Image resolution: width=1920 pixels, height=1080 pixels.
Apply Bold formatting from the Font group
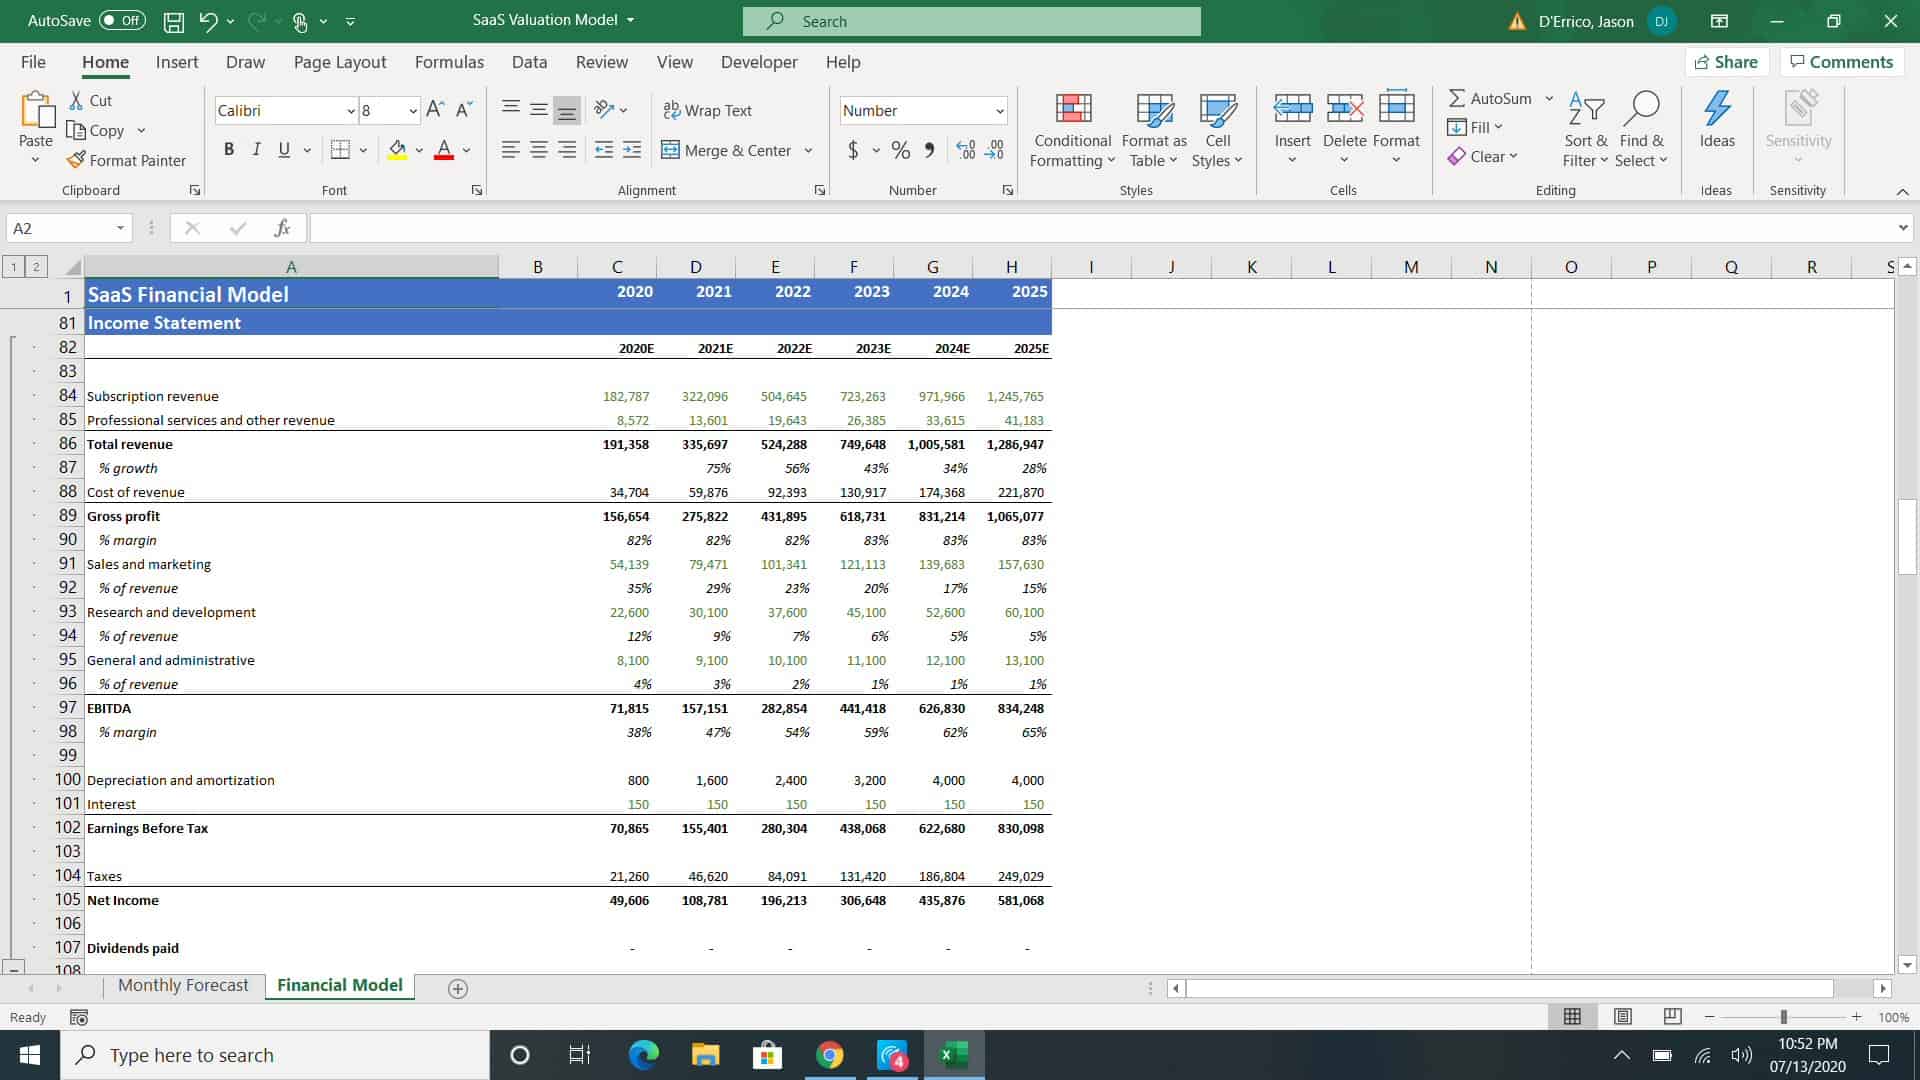pos(229,150)
